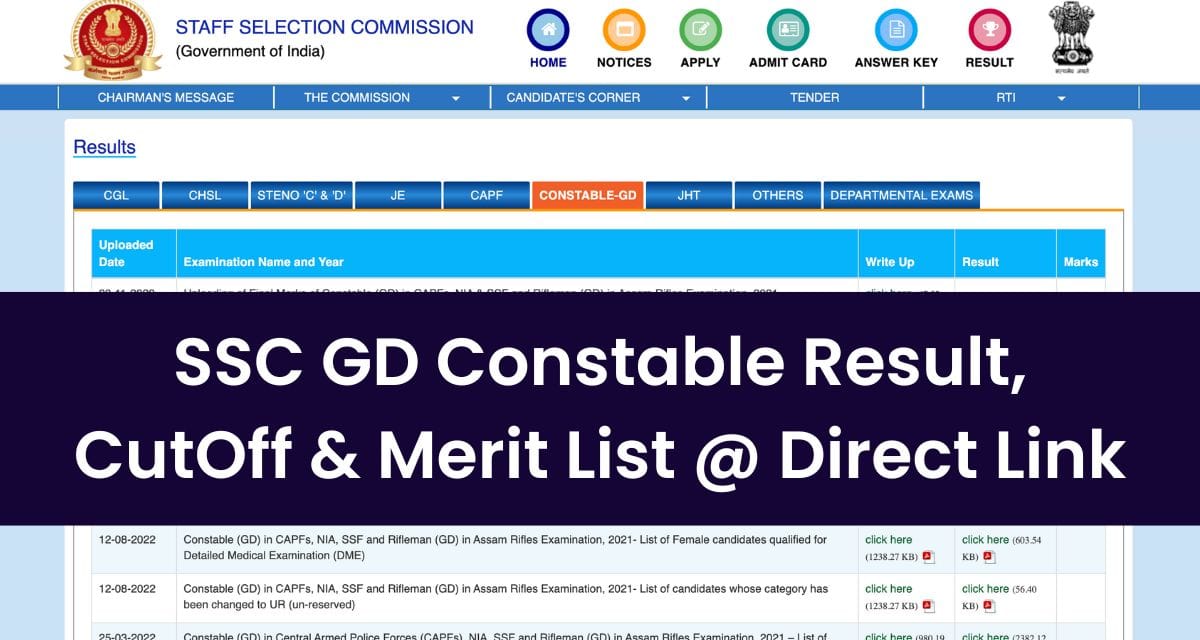Click the category changed to UR row text
The height and width of the screenshot is (640, 1200).
(505, 597)
